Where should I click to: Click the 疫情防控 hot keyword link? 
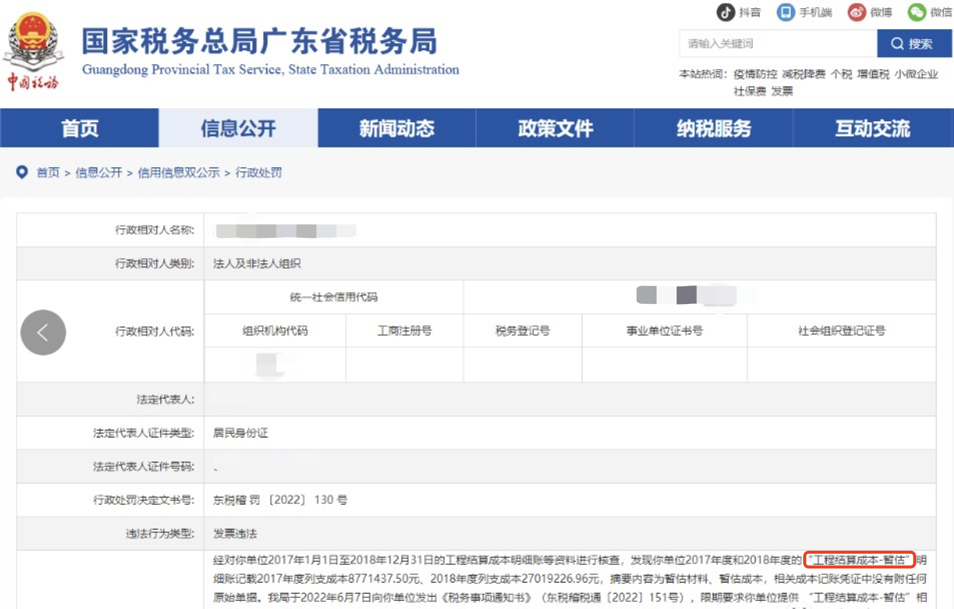point(754,75)
